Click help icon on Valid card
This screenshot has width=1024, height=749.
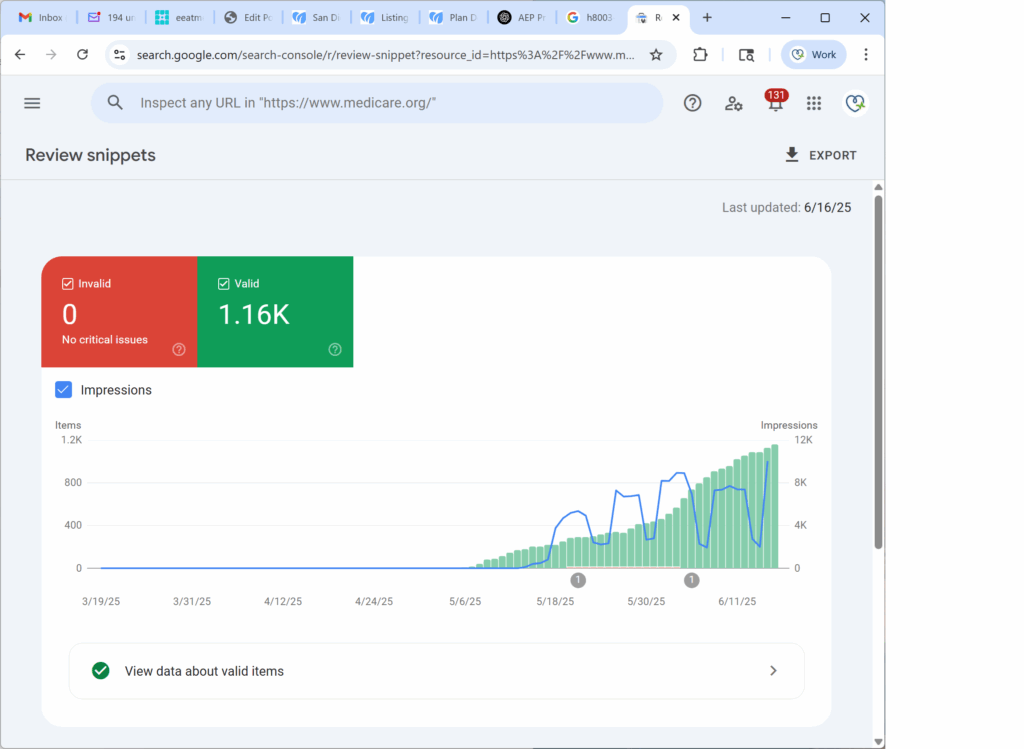(x=335, y=349)
